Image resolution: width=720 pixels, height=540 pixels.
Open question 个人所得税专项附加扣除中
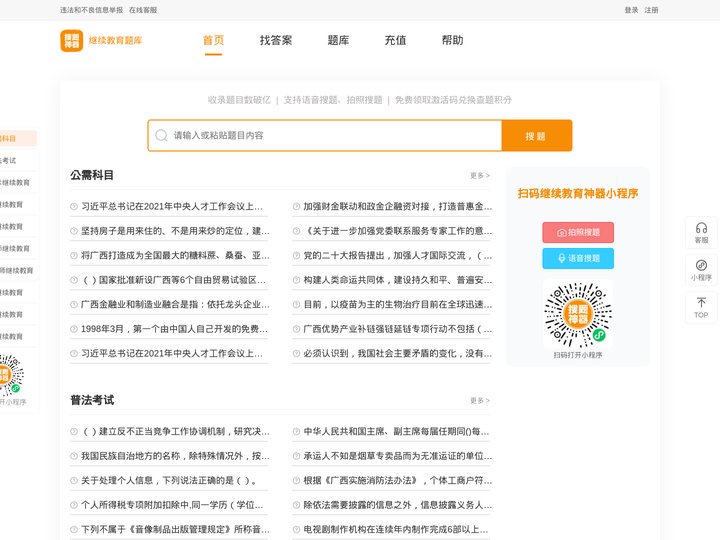tap(172, 505)
